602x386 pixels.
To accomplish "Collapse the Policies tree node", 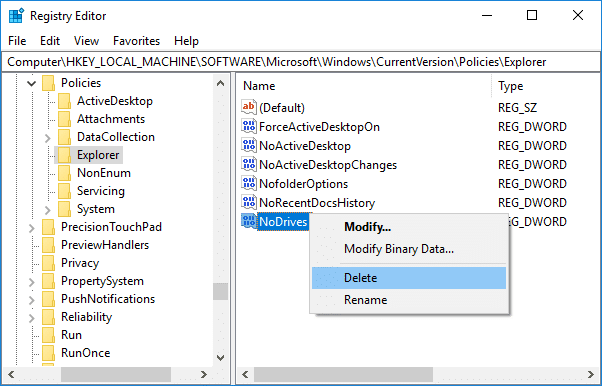I will [x=32, y=83].
